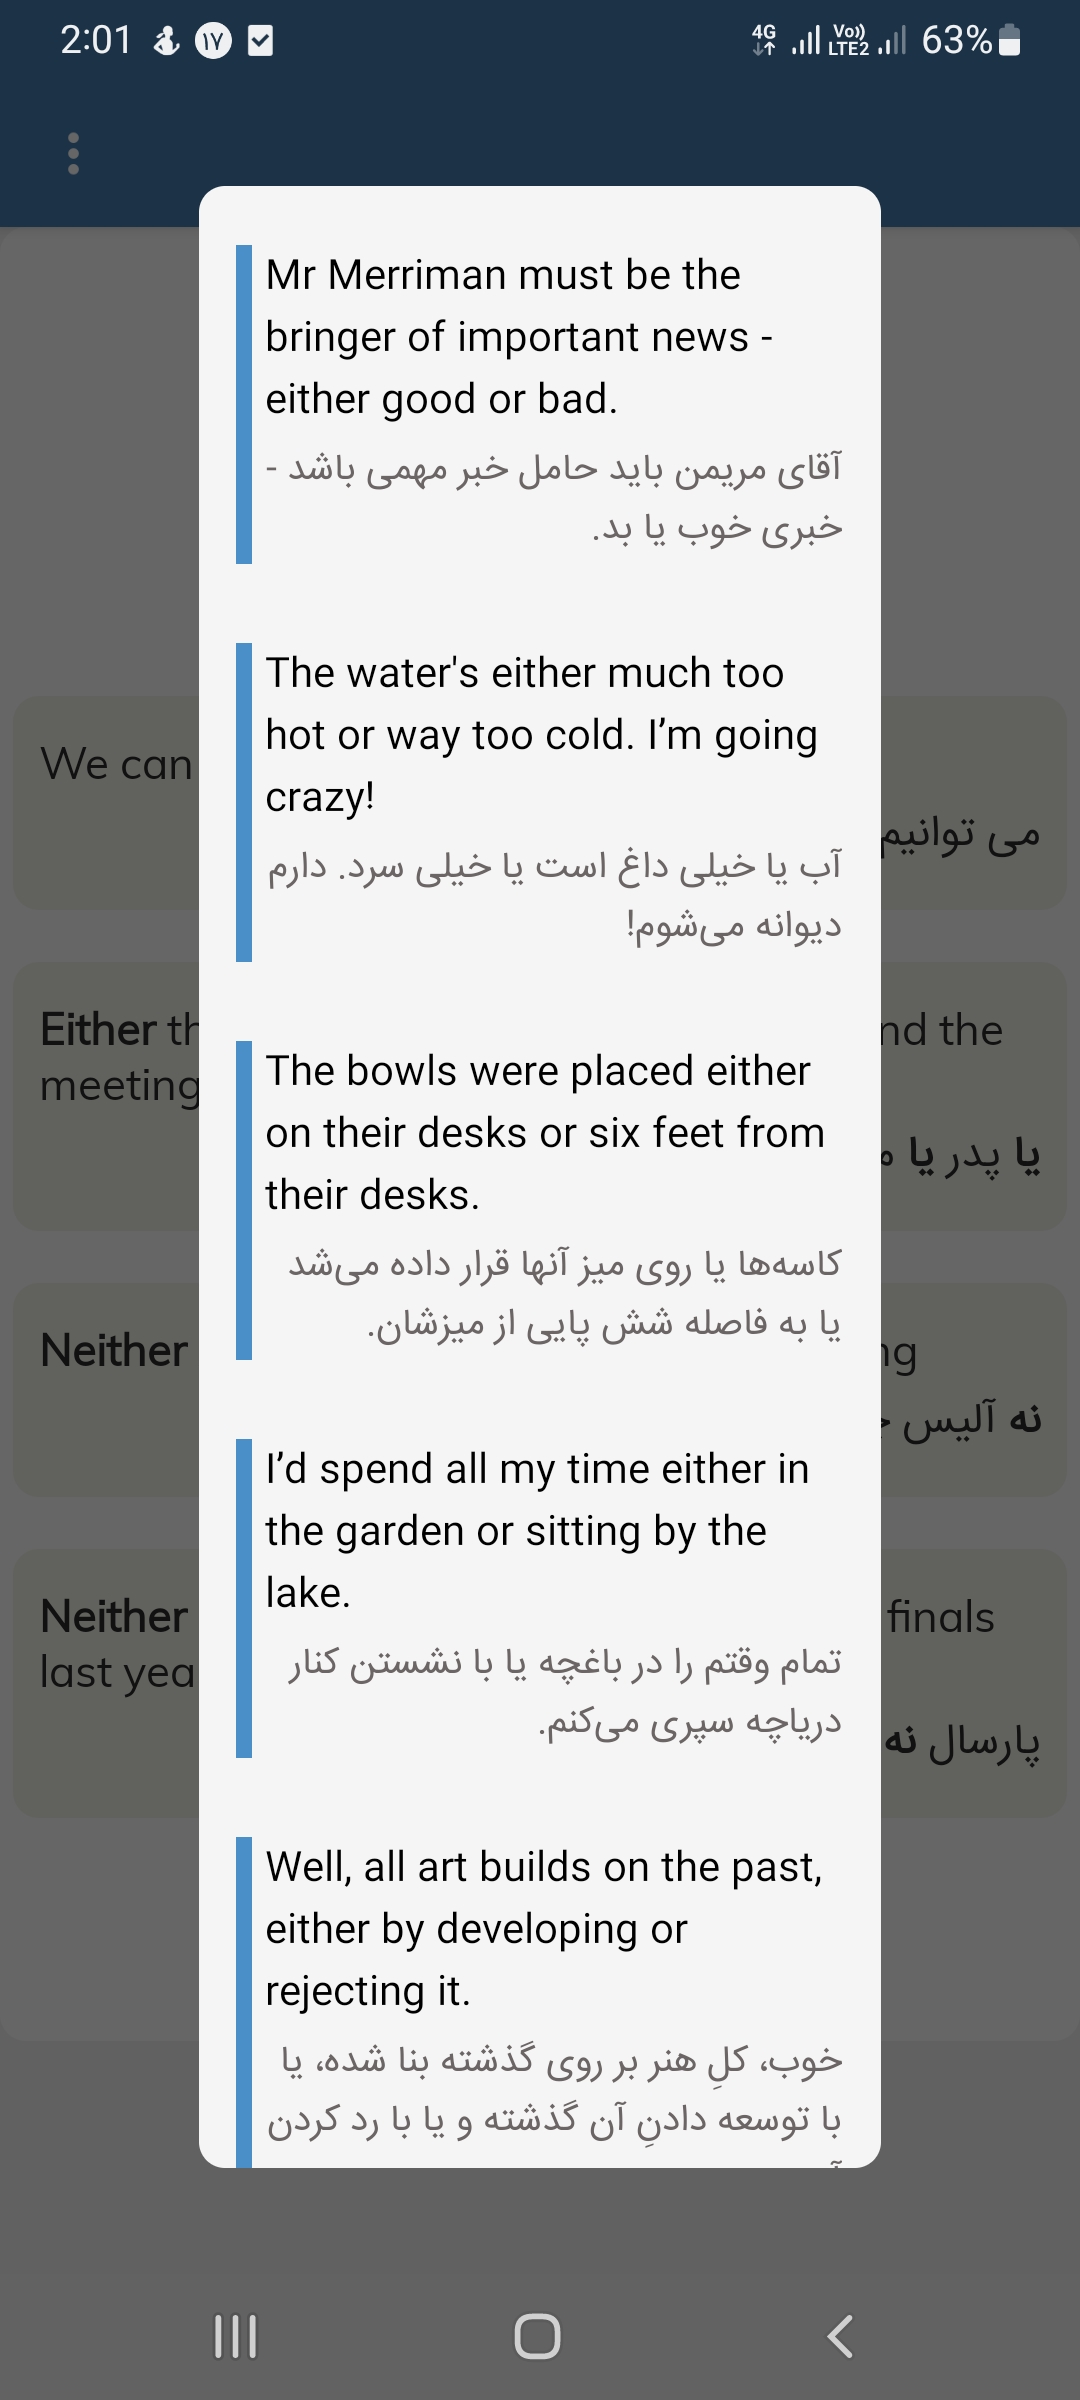Tap the battery icon in status bar
Image resolution: width=1080 pixels, height=2400 pixels.
coord(1010,40)
